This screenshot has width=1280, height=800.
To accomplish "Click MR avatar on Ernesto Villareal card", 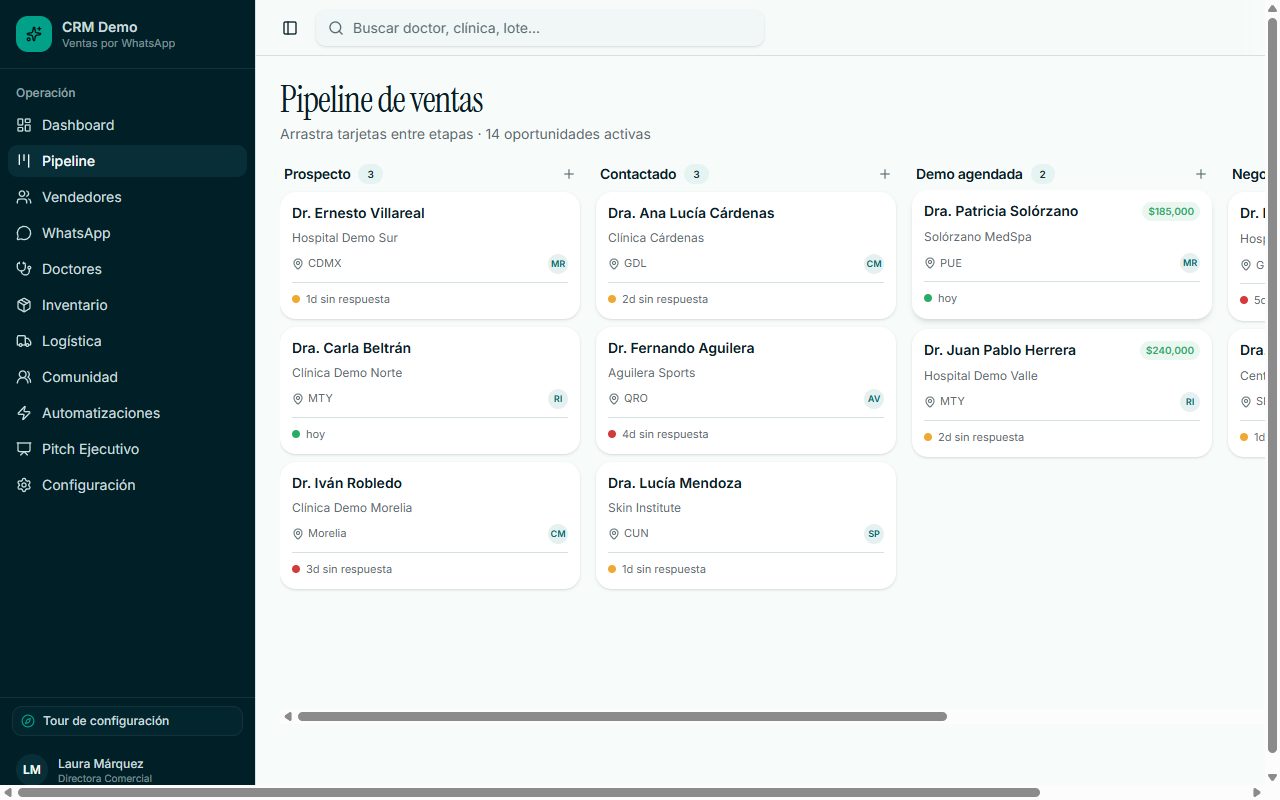I will [558, 264].
